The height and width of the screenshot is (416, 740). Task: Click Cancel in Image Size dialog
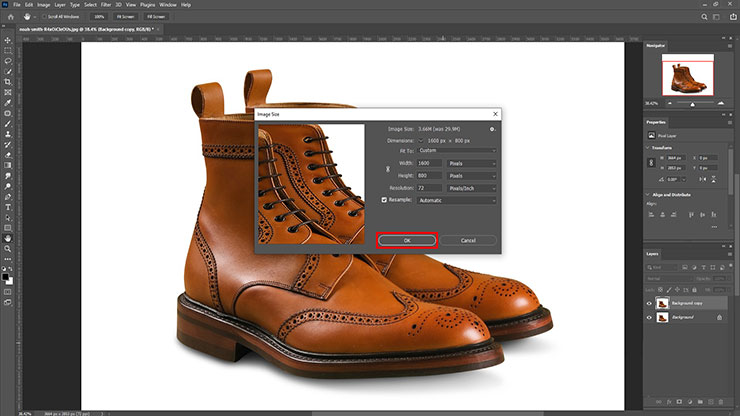click(467, 240)
